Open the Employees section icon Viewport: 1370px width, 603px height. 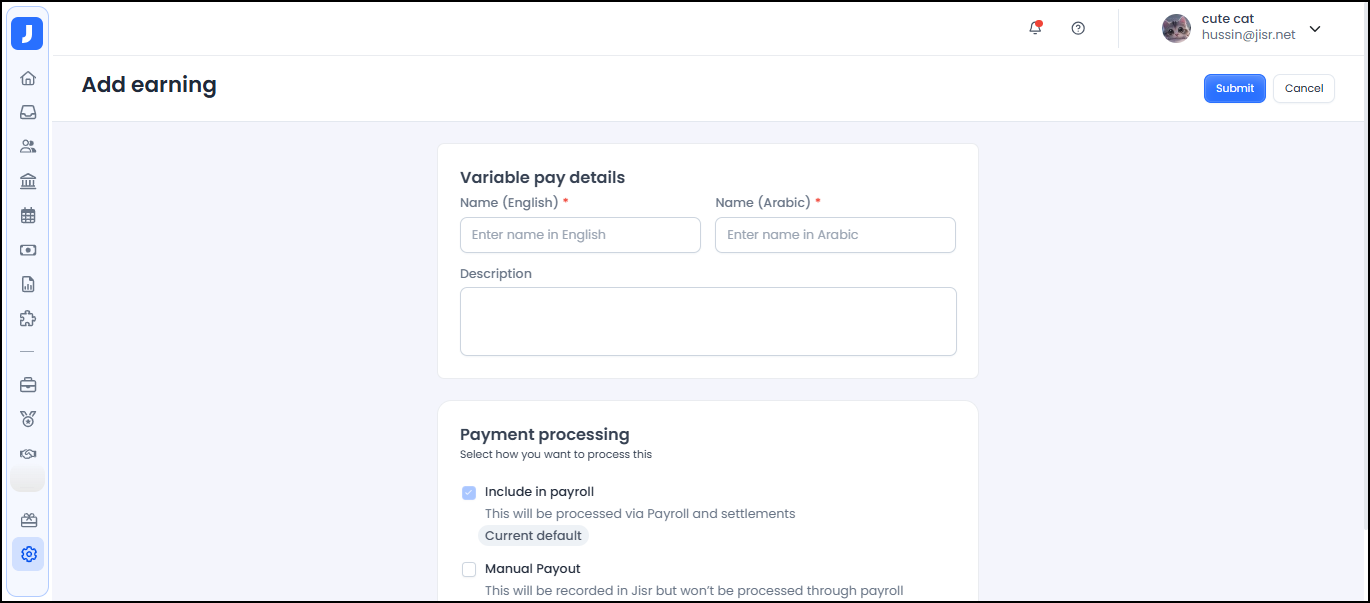pos(28,145)
